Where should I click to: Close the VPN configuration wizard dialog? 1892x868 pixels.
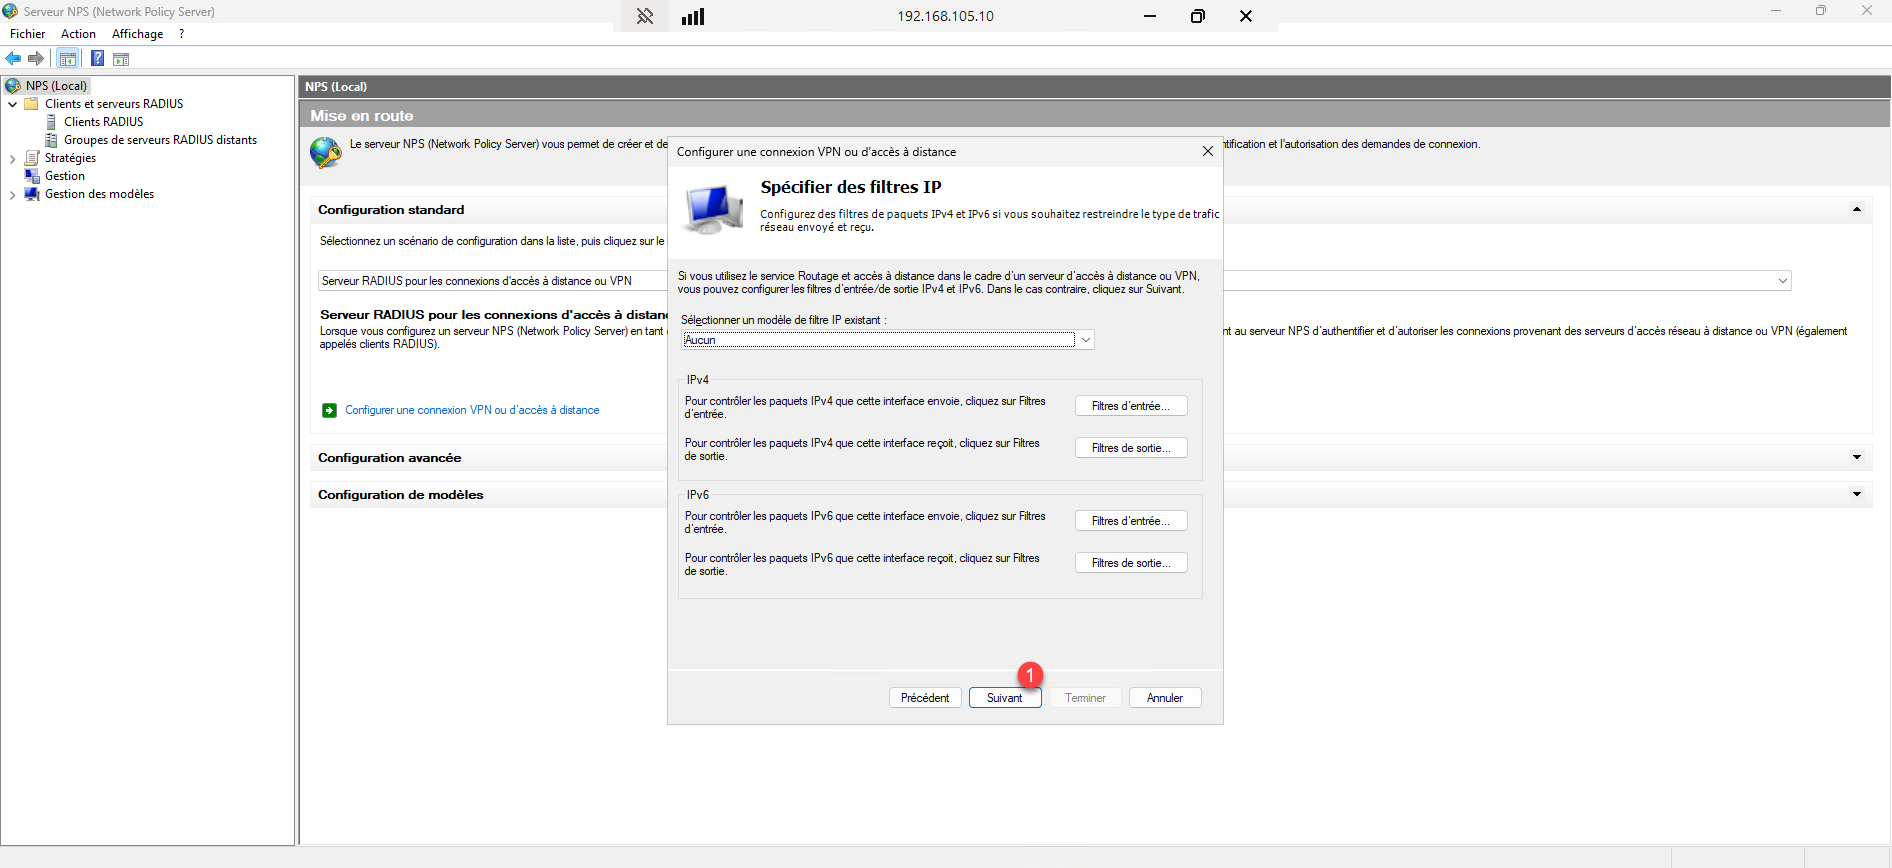(1207, 151)
